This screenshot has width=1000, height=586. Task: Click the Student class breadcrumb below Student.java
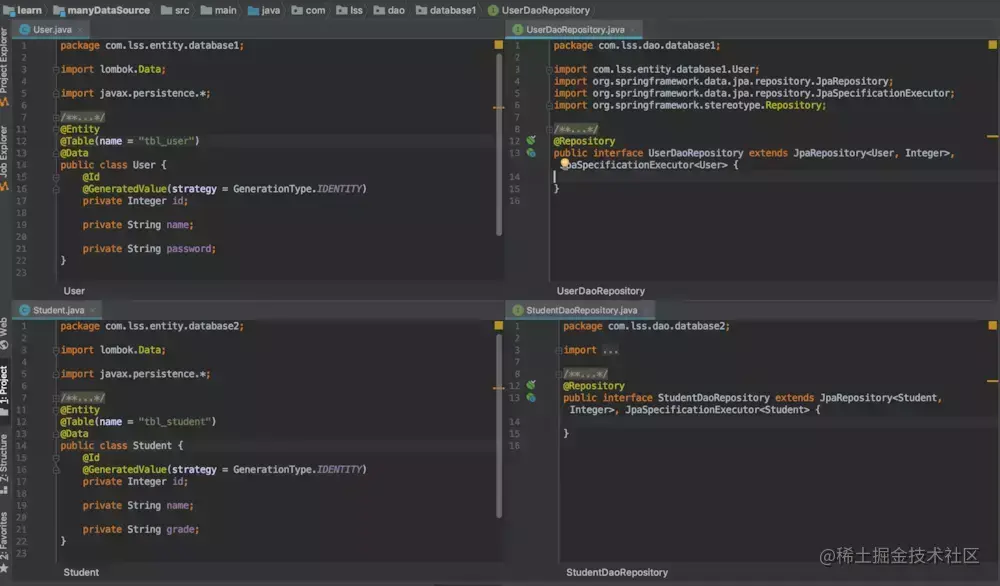pyautogui.click(x=81, y=572)
